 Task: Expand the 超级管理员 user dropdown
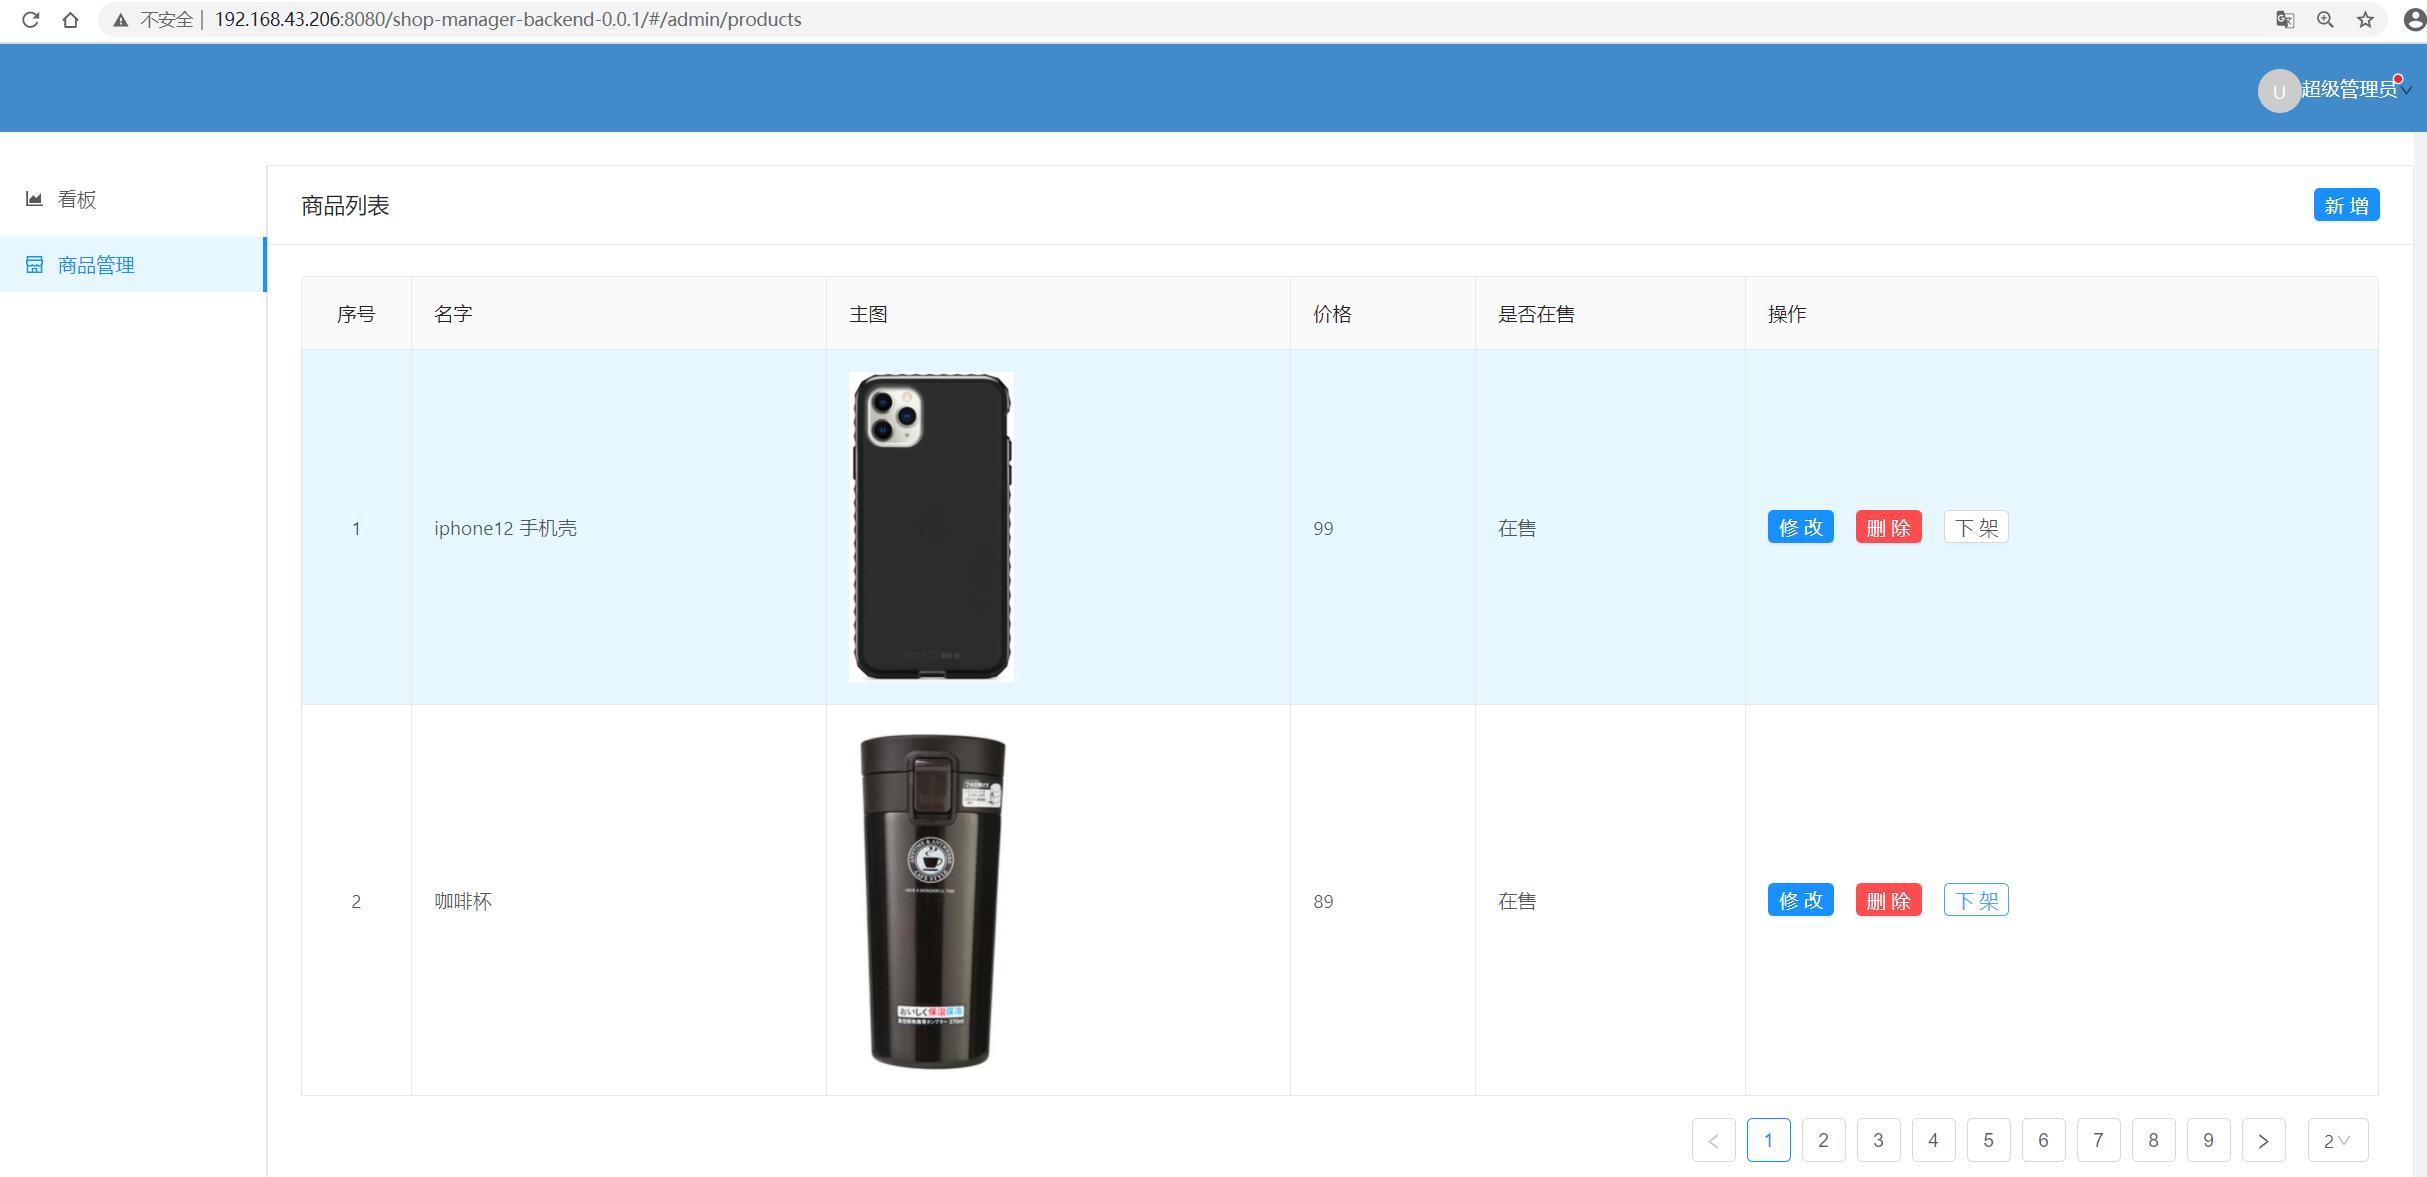(2406, 90)
